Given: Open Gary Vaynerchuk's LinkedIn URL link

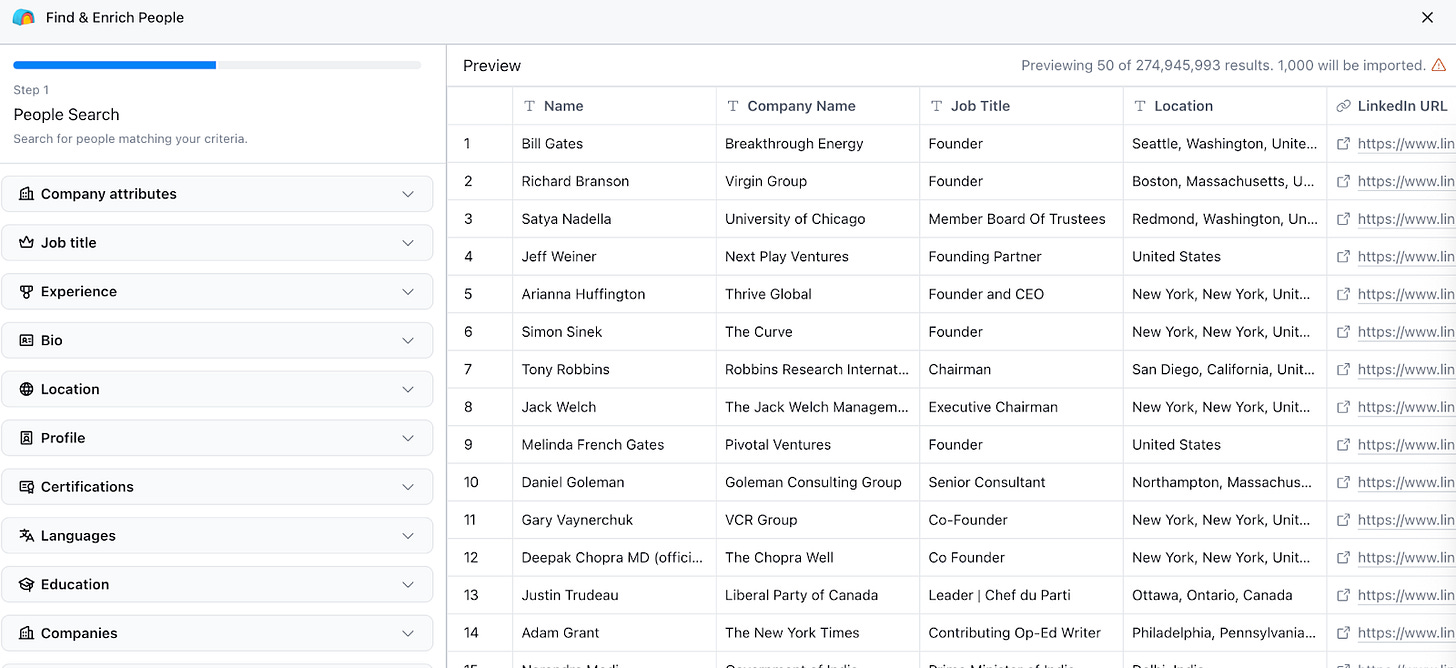Looking at the screenshot, I should (x=1406, y=520).
